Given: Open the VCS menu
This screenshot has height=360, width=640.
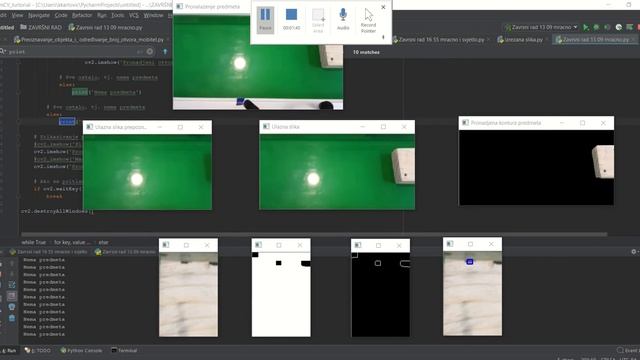Looking at the screenshot, I should [133, 15].
